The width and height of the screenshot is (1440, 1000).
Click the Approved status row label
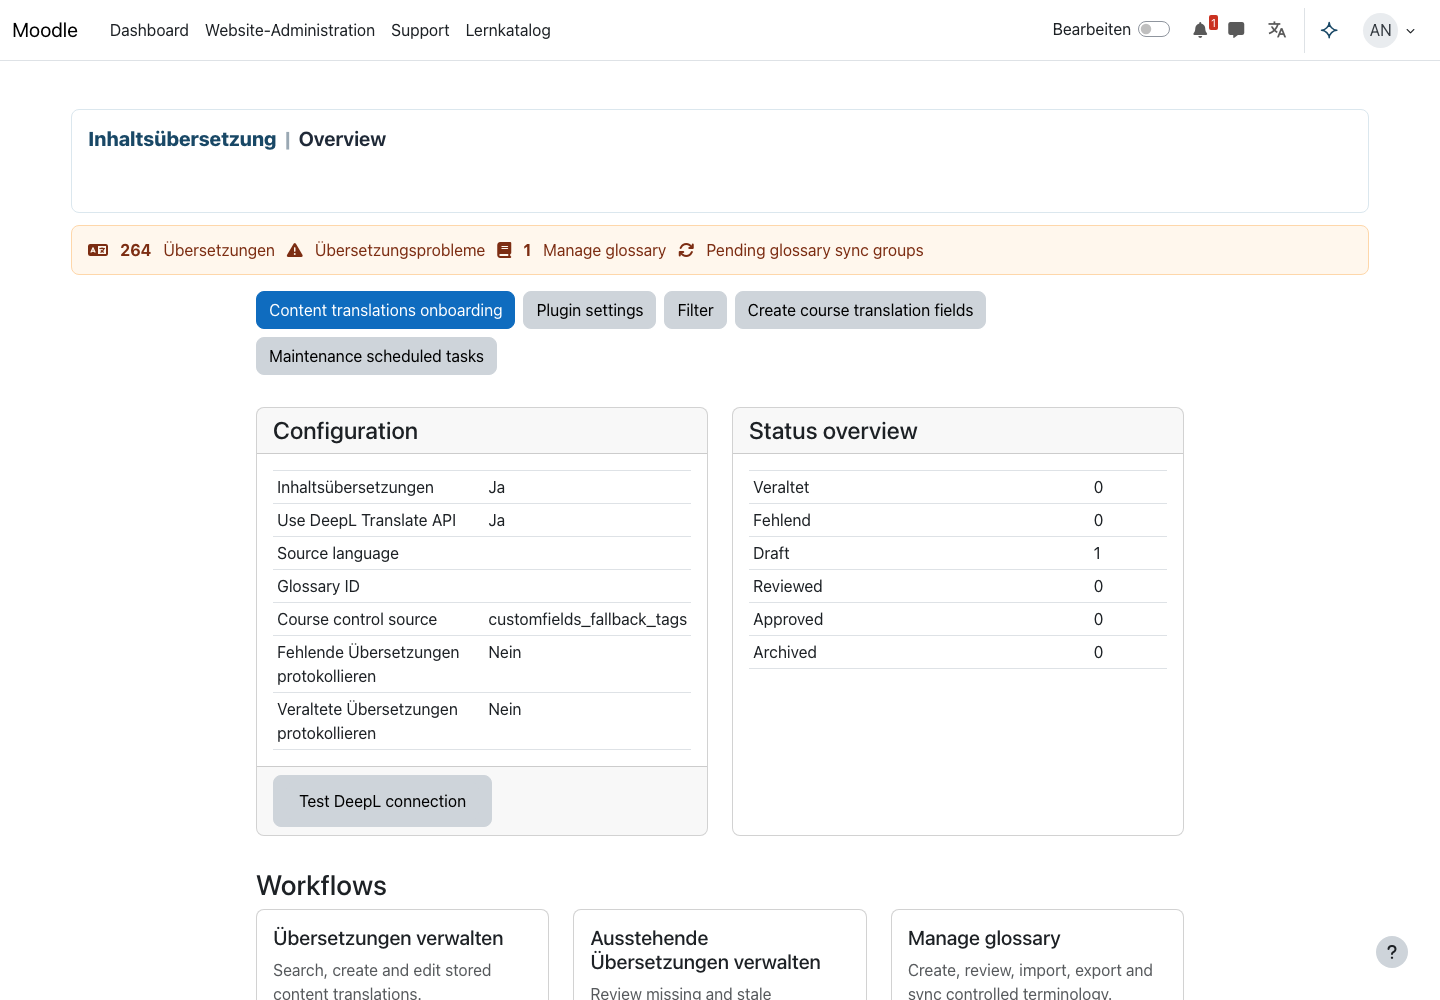point(788,619)
